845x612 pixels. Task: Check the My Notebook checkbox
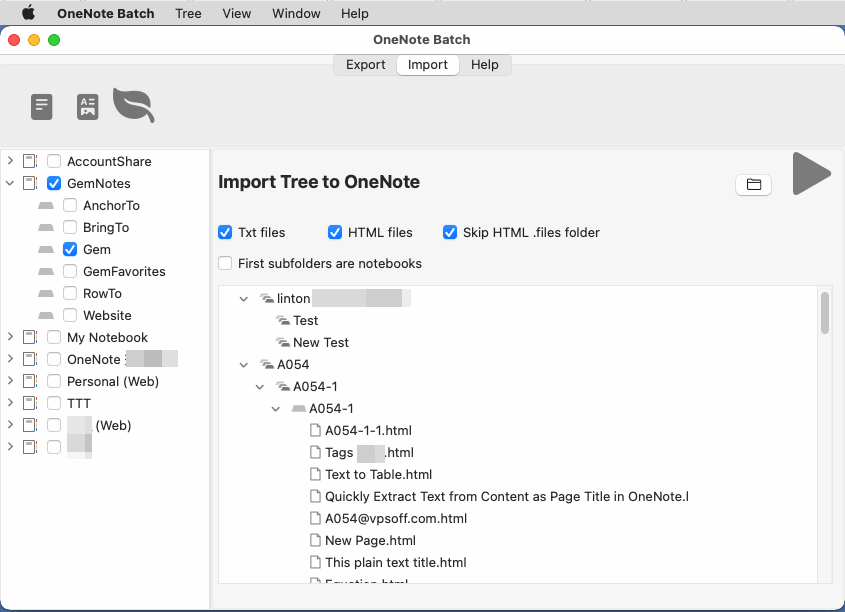tap(54, 337)
